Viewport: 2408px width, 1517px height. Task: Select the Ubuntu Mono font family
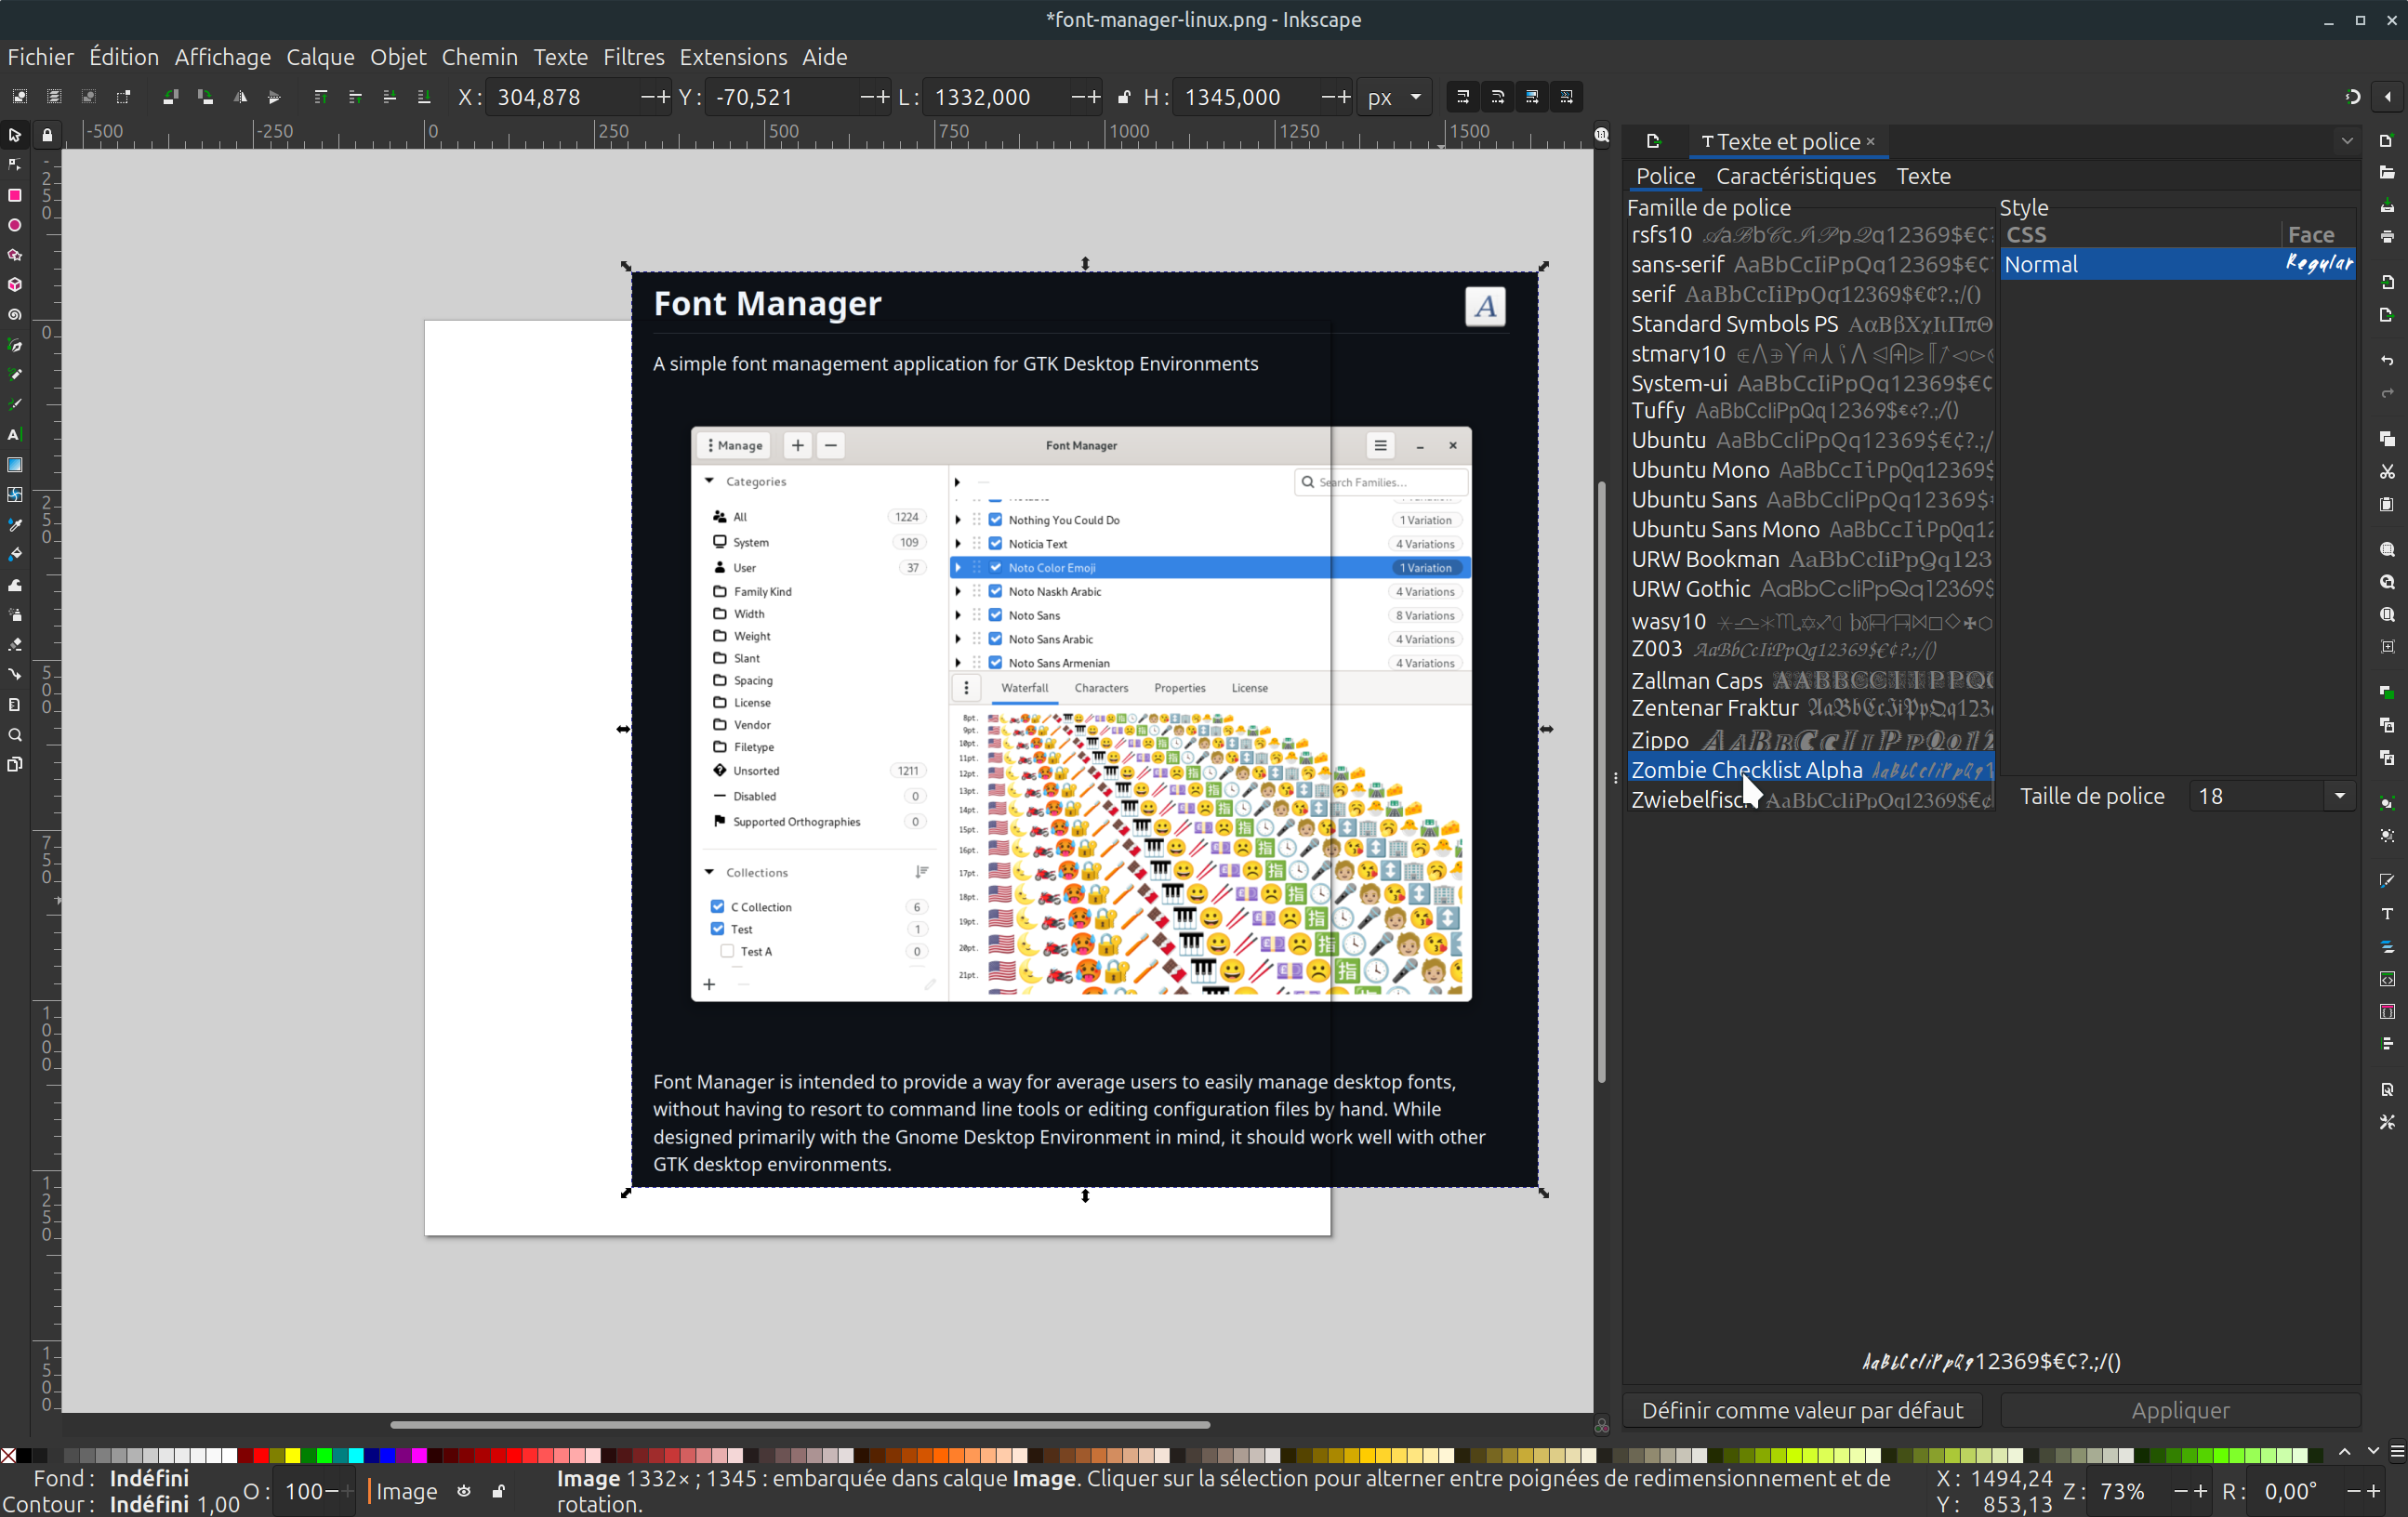coord(1700,470)
